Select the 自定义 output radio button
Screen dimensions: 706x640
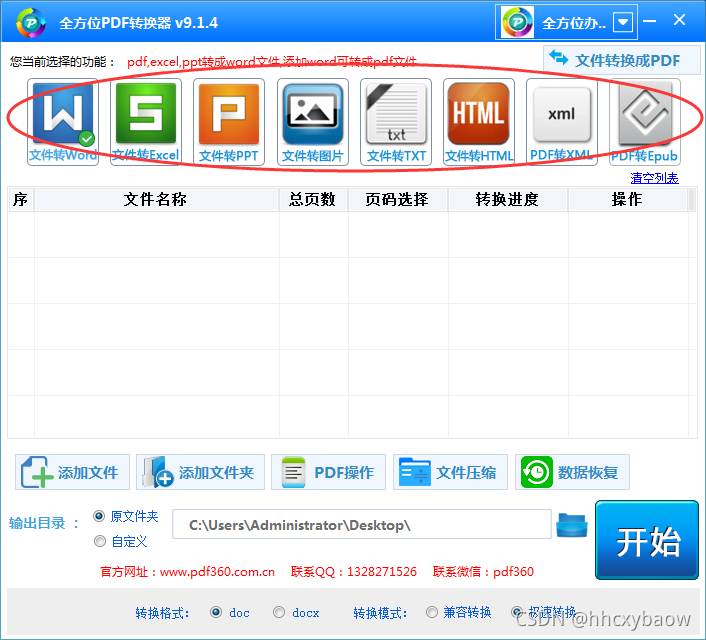click(x=100, y=541)
